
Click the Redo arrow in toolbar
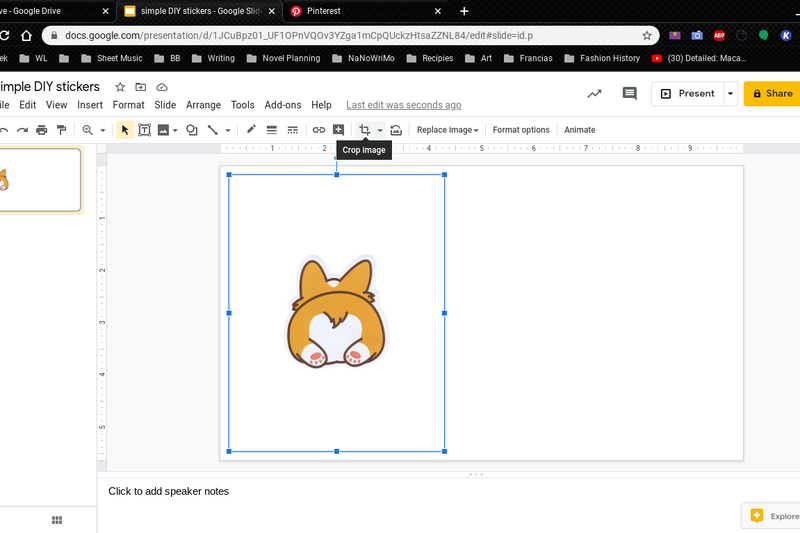click(22, 130)
